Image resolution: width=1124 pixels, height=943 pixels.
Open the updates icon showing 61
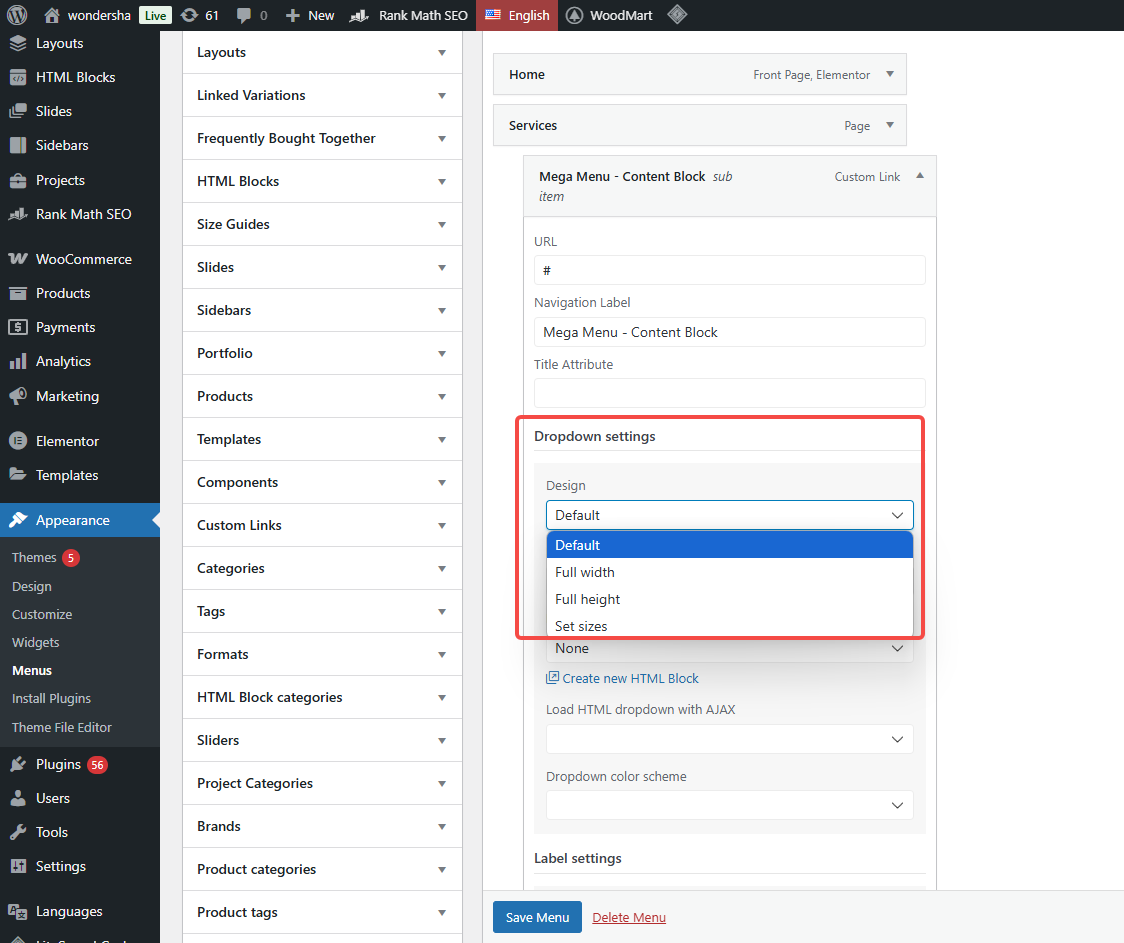pyautogui.click(x=200, y=14)
